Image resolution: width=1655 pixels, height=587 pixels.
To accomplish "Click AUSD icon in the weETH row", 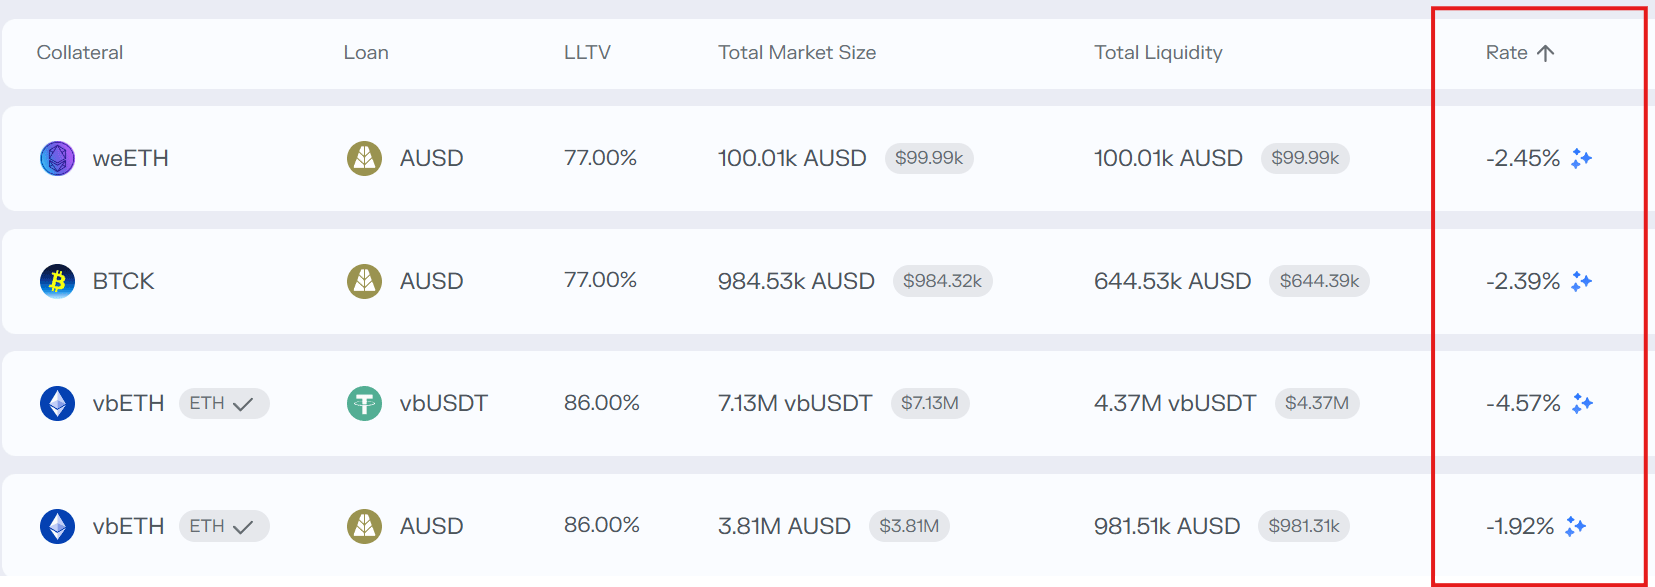I will point(364,158).
